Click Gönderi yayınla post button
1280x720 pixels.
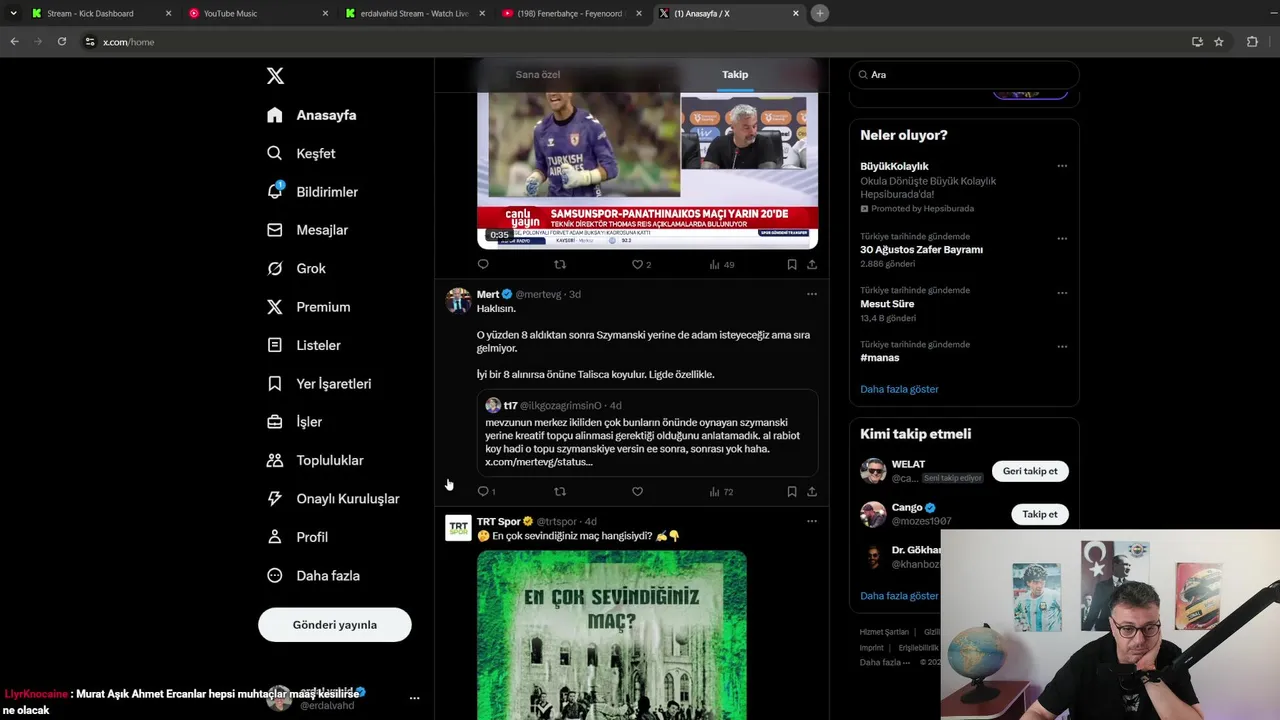(x=335, y=625)
